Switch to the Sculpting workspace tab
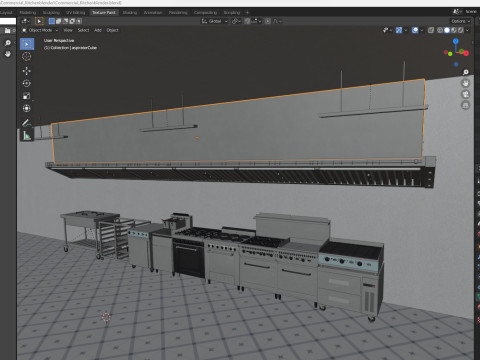480x360 pixels. pos(51,12)
